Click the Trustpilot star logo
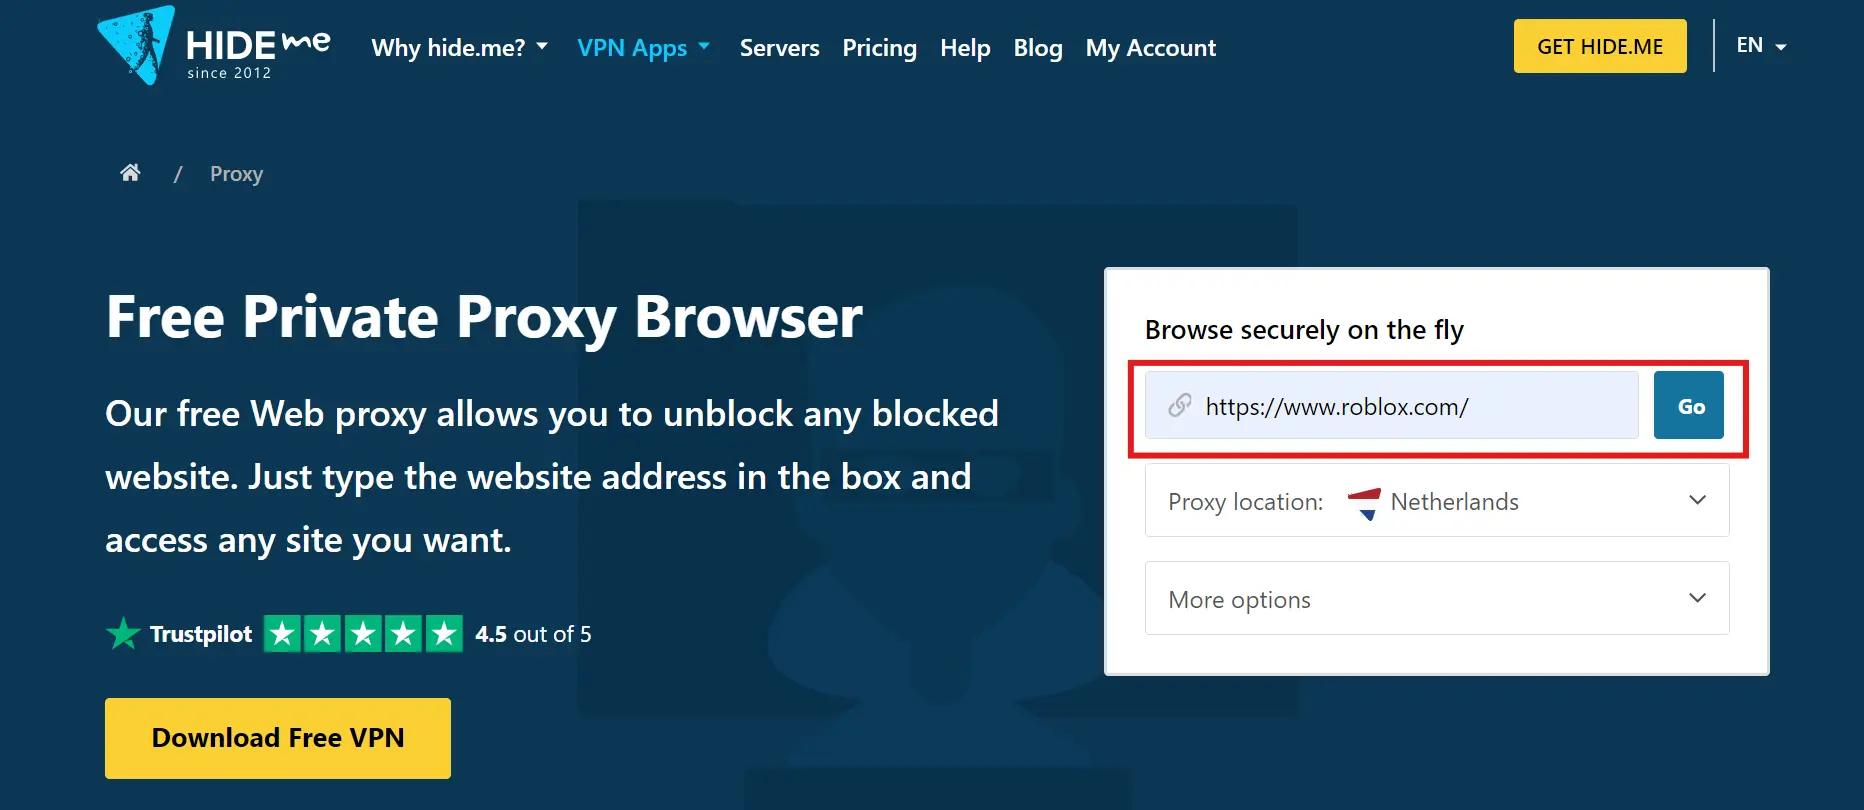The height and width of the screenshot is (810, 1864). tap(123, 633)
